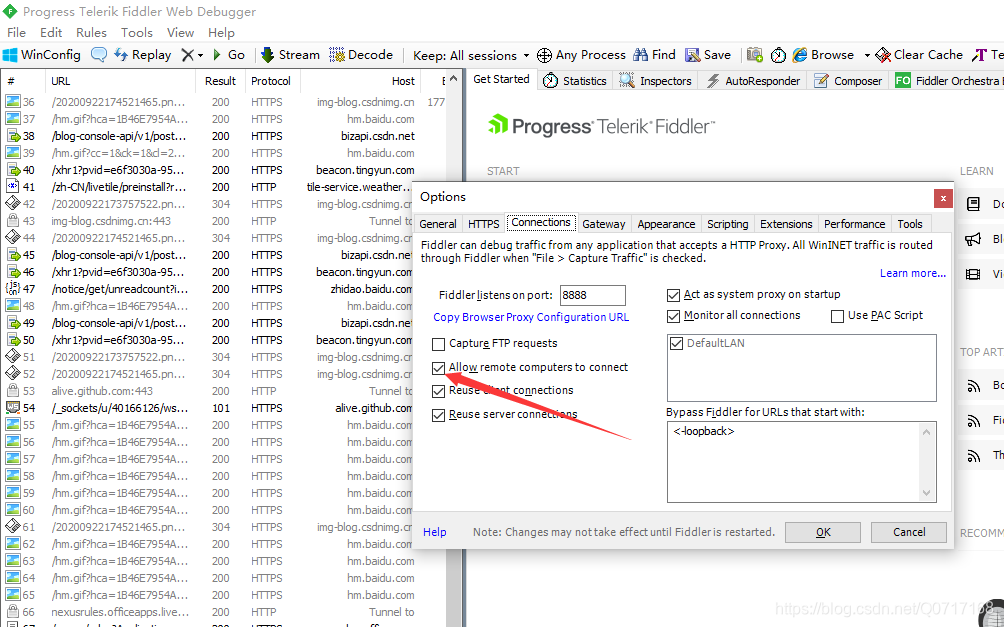This screenshot has width=1004, height=627.
Task: Toggle Reuse server connections checkbox
Action: 439,415
